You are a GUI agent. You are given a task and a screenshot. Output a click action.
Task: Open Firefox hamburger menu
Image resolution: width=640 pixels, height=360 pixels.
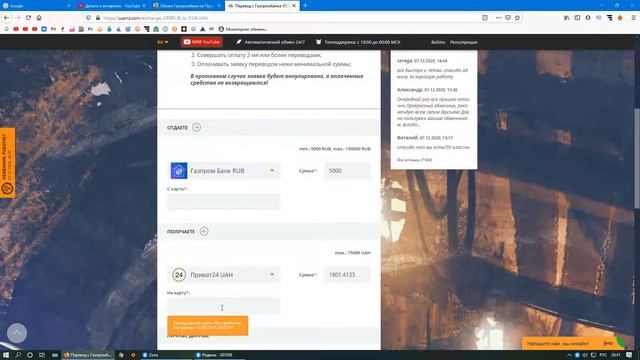633,18
